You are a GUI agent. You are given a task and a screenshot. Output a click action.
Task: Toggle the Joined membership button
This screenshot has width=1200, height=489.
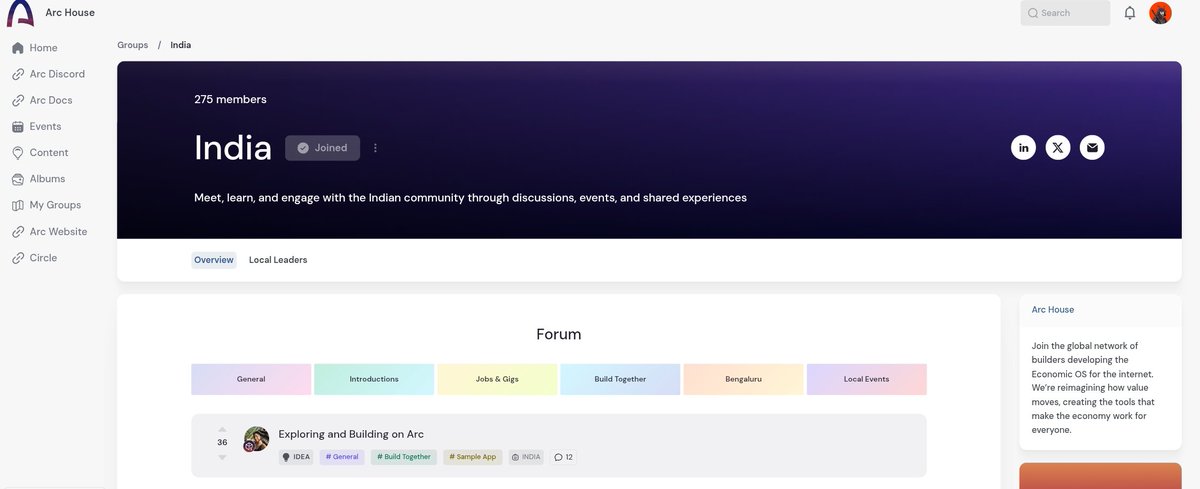coord(322,148)
